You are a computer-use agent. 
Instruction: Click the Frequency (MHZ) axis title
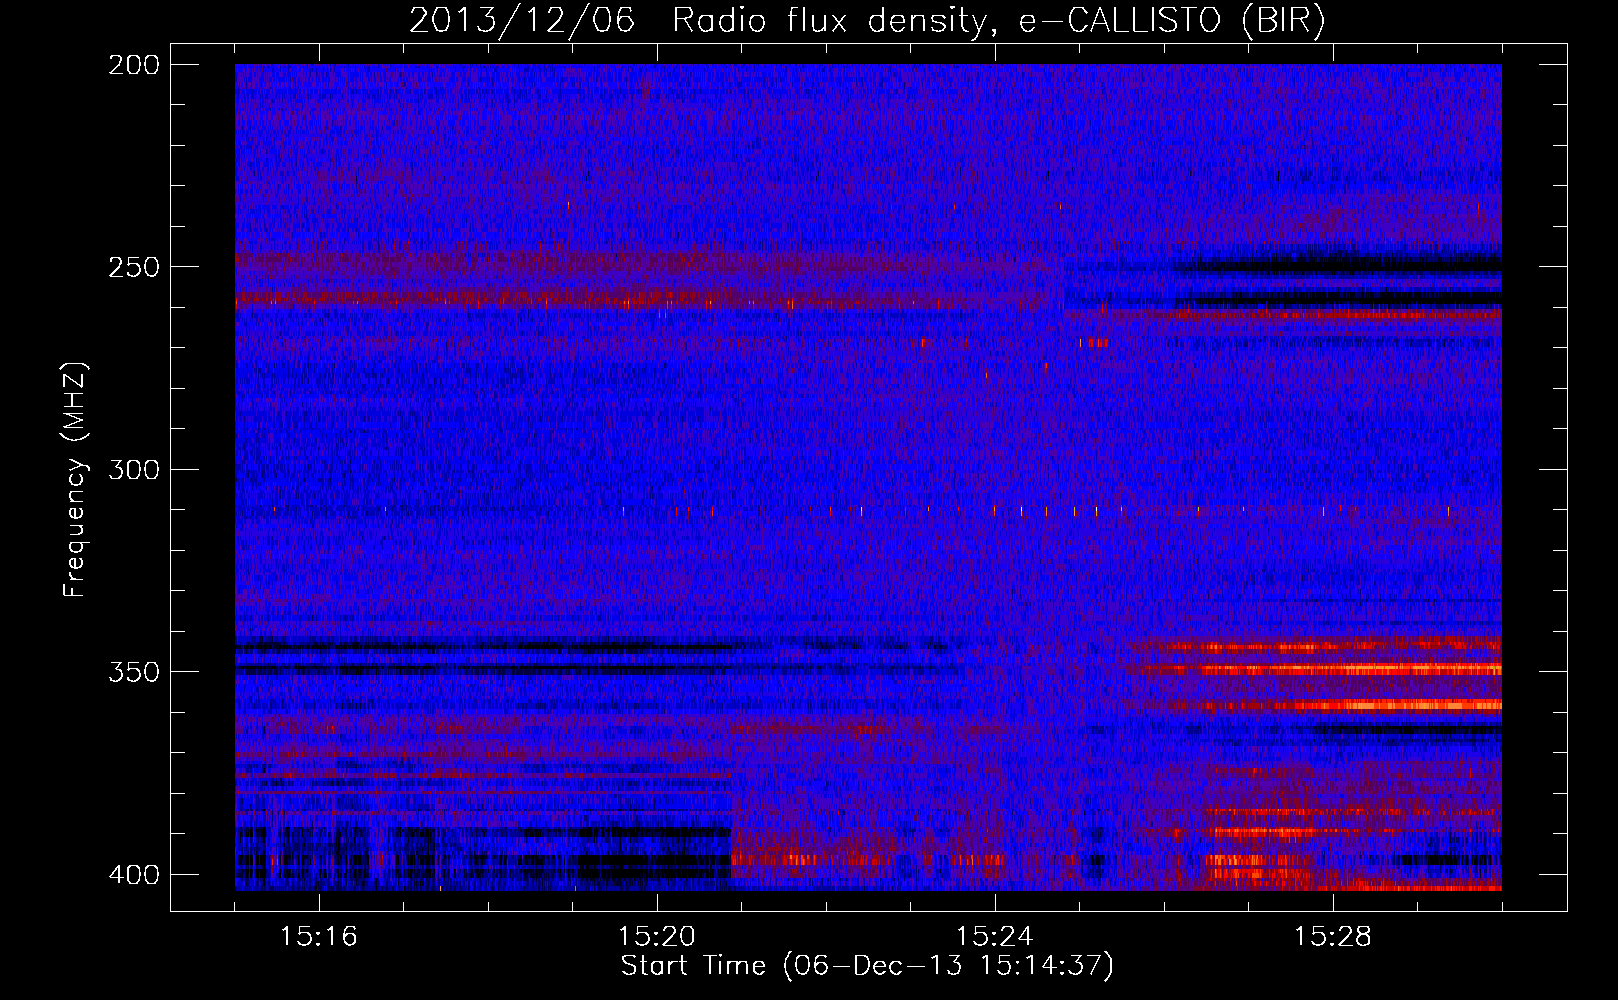(75, 480)
